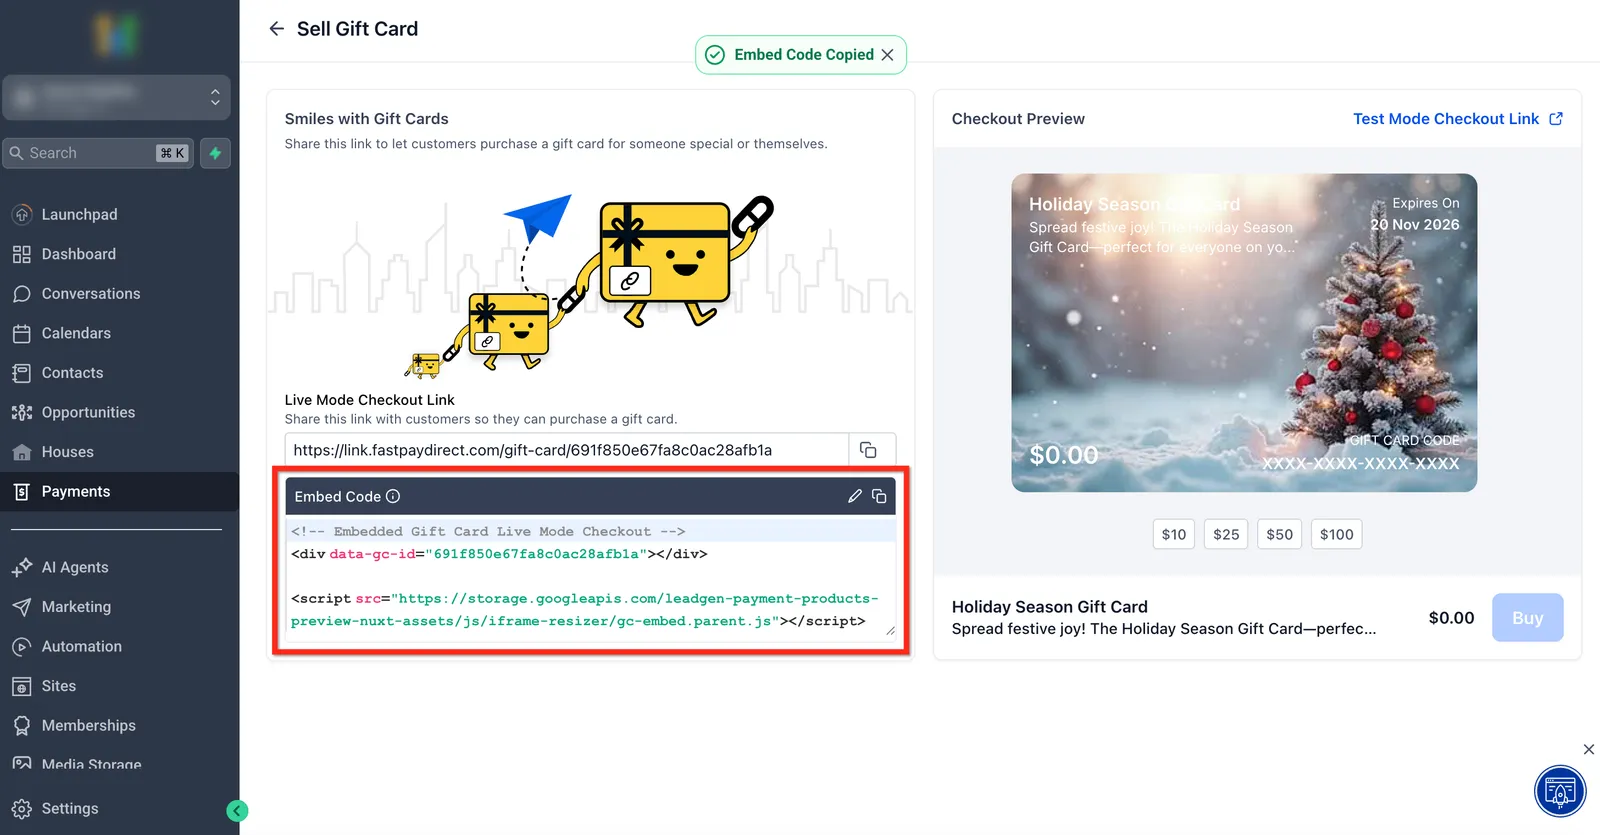Open the Test Mode Checkout Link

[1457, 119]
